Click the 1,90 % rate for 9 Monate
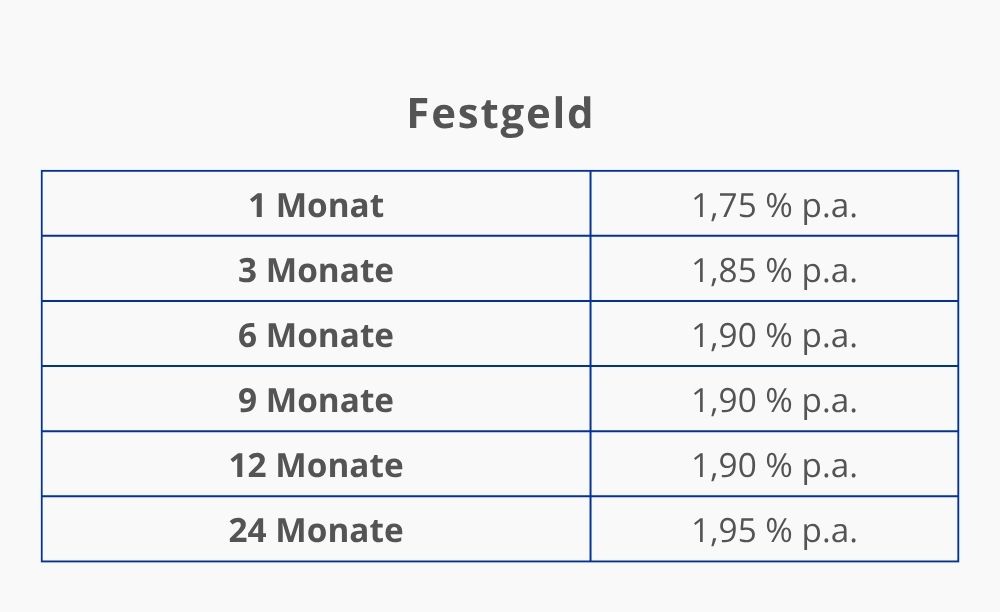This screenshot has height=612, width=1000. [774, 401]
